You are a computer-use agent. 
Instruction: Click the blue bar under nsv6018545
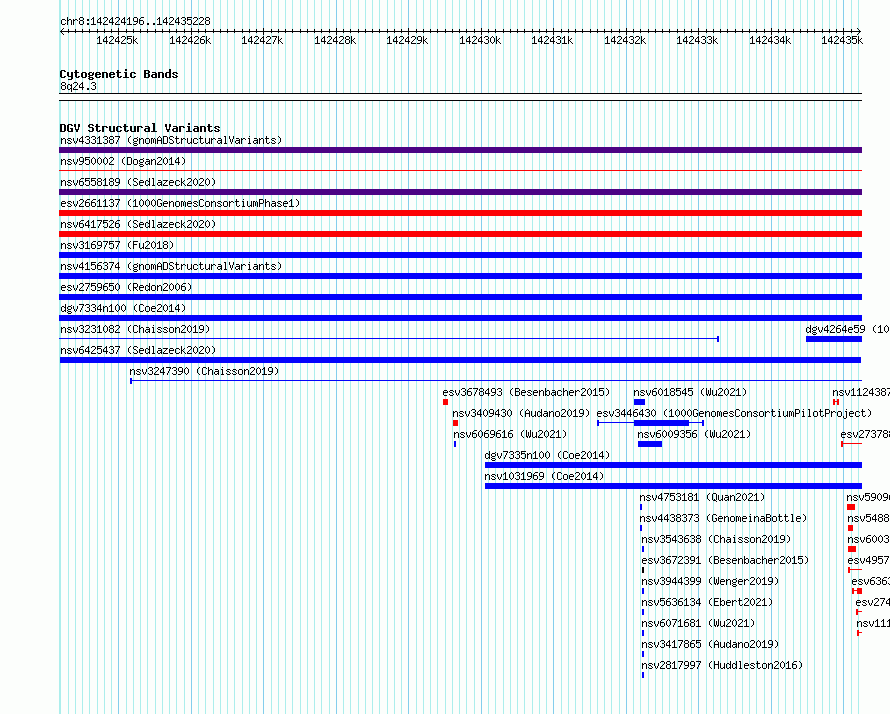click(x=639, y=402)
